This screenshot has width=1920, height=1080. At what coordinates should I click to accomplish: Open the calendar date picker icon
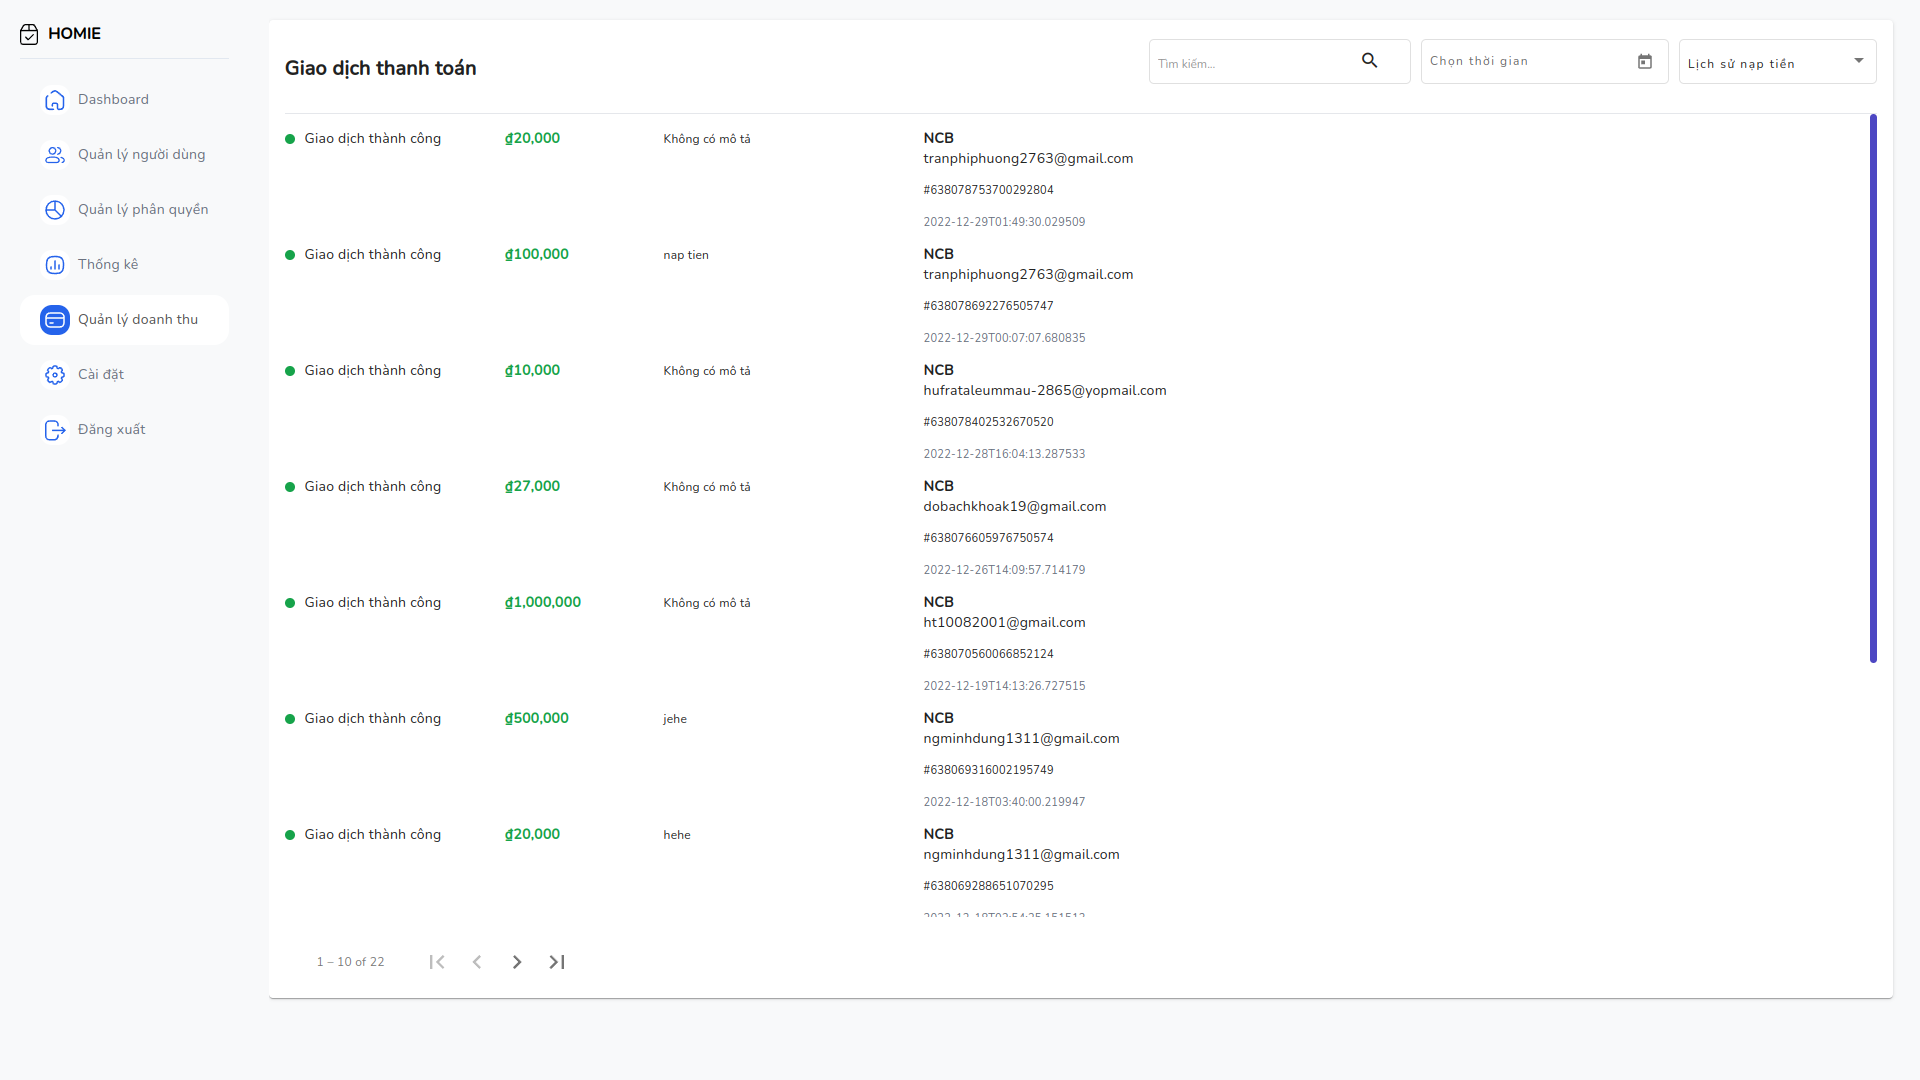click(1645, 62)
